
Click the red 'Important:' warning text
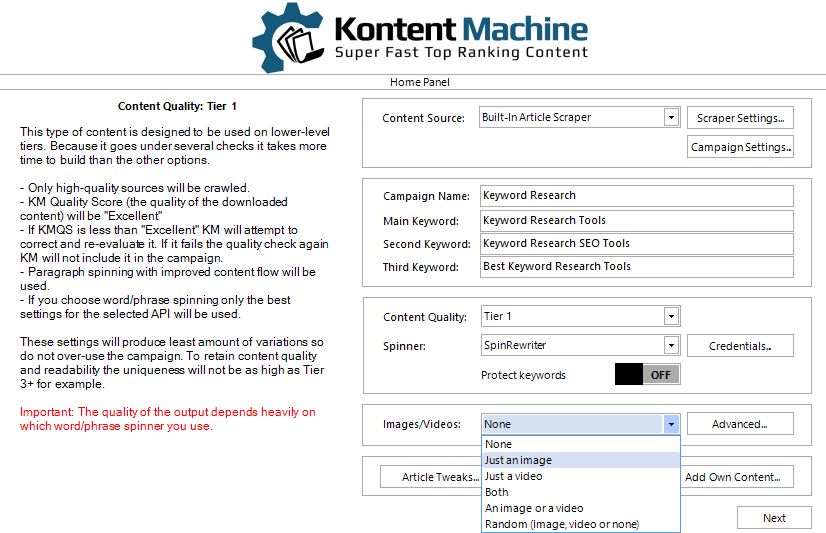[x=168, y=419]
